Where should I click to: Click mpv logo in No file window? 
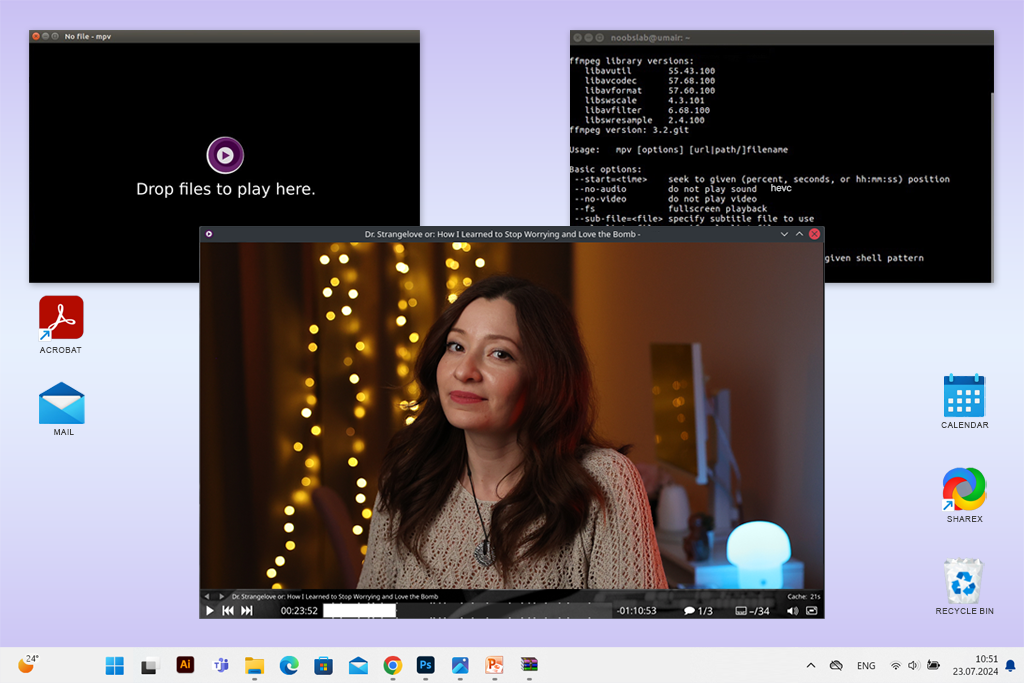coord(225,155)
